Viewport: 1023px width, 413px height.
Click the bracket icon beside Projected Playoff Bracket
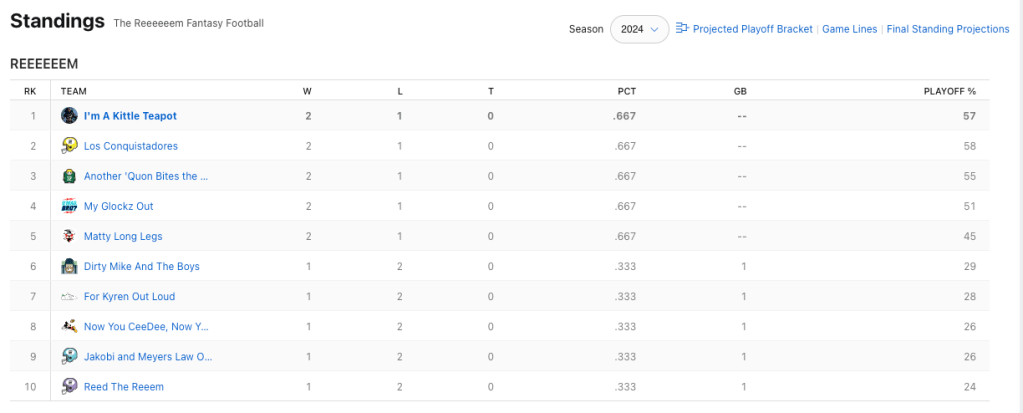pyautogui.click(x=682, y=29)
